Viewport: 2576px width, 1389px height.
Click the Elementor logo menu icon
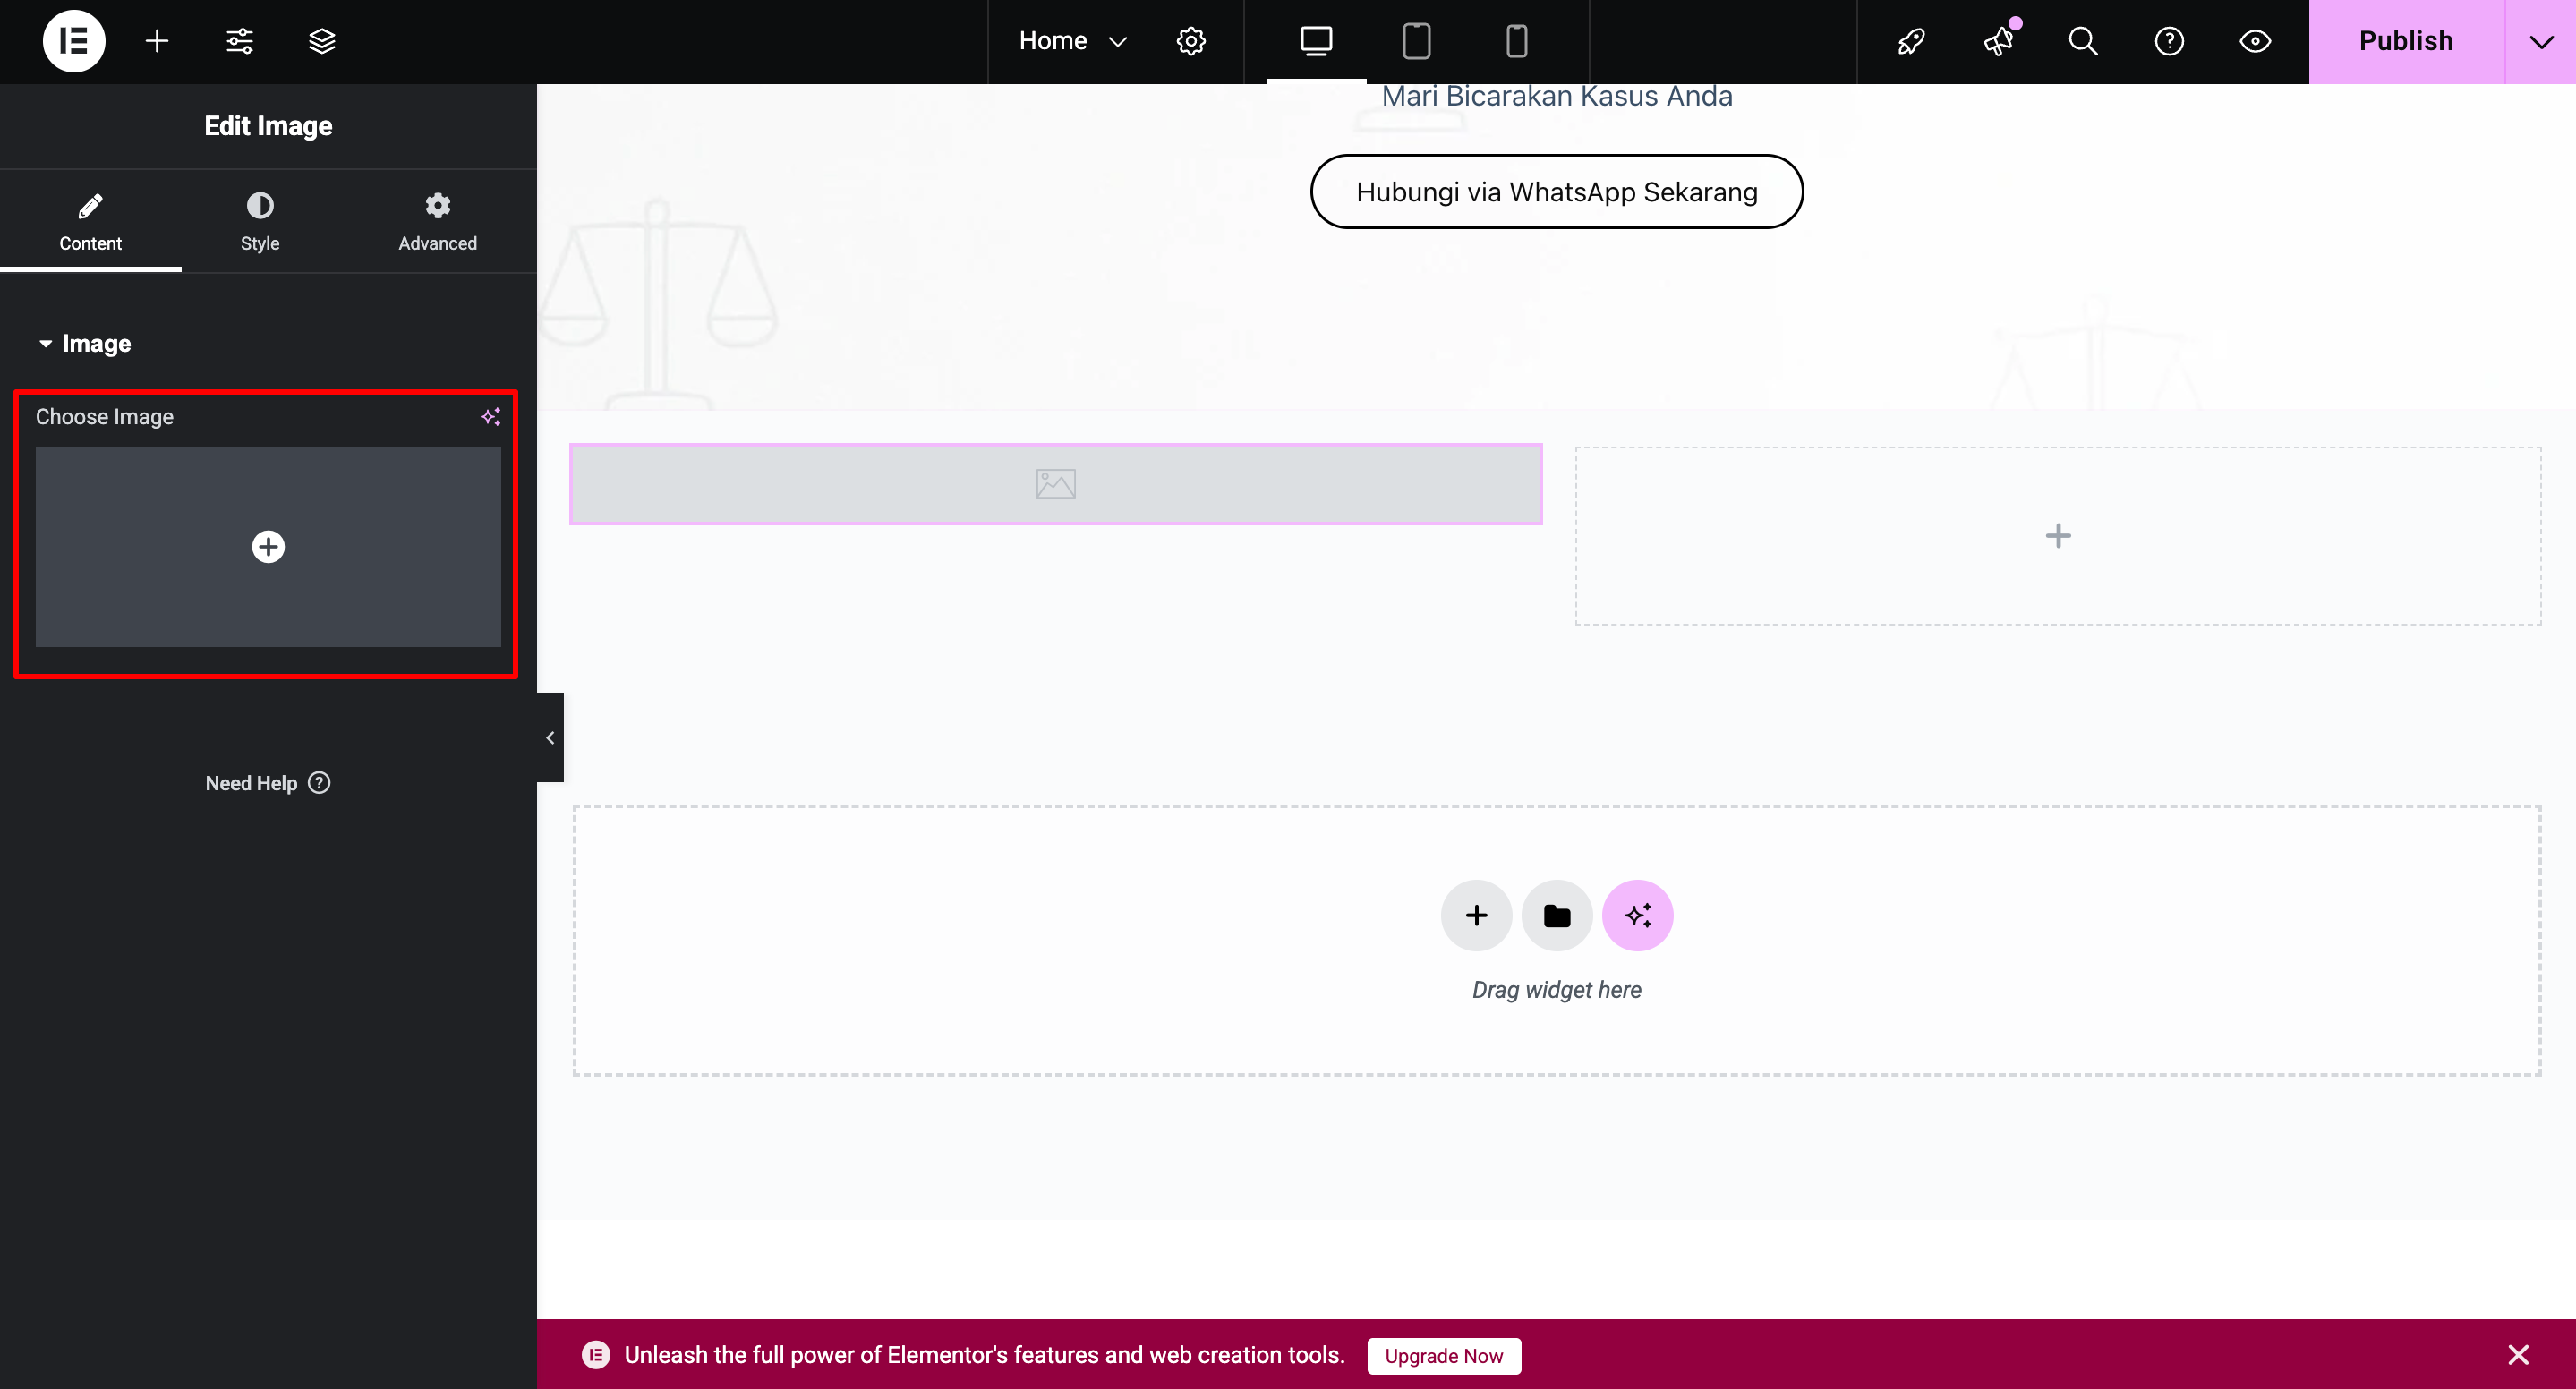(74, 41)
